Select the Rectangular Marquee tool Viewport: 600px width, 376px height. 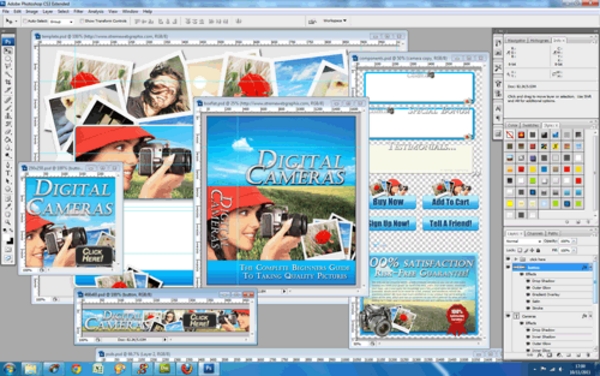click(x=8, y=59)
